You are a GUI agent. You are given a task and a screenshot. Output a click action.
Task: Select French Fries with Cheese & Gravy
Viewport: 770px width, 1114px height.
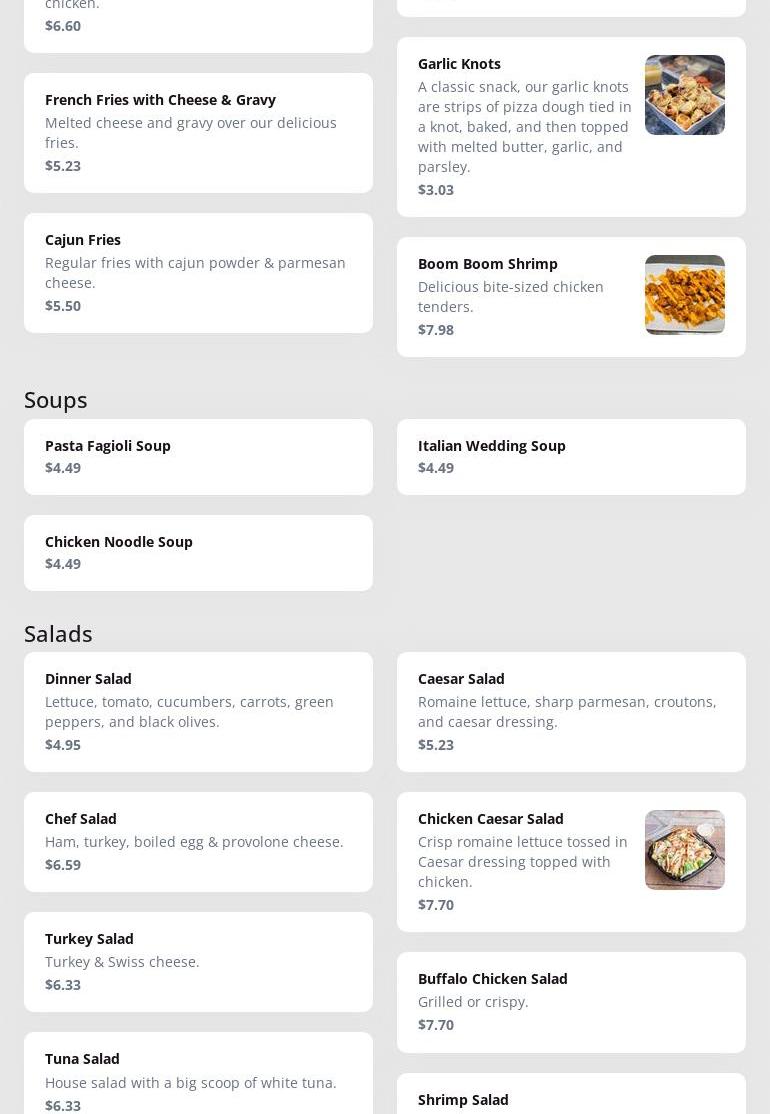coord(198,133)
